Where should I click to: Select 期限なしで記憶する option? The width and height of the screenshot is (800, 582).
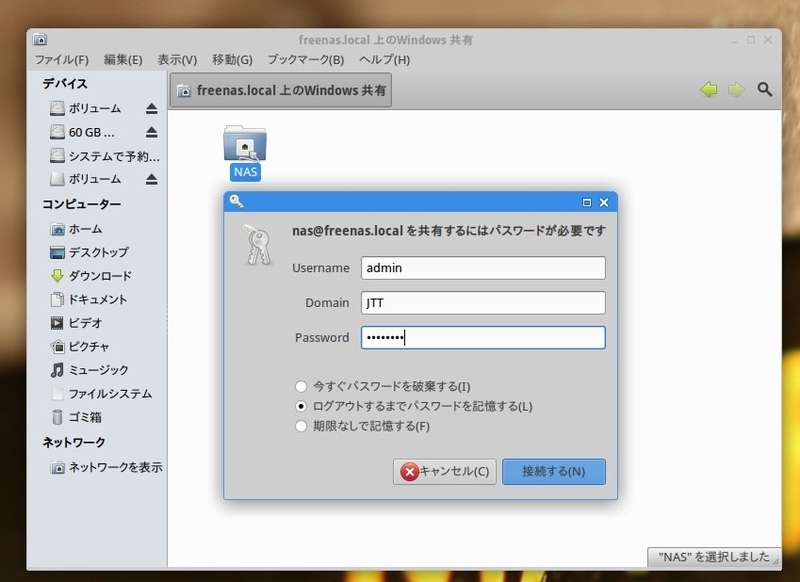[x=301, y=426]
